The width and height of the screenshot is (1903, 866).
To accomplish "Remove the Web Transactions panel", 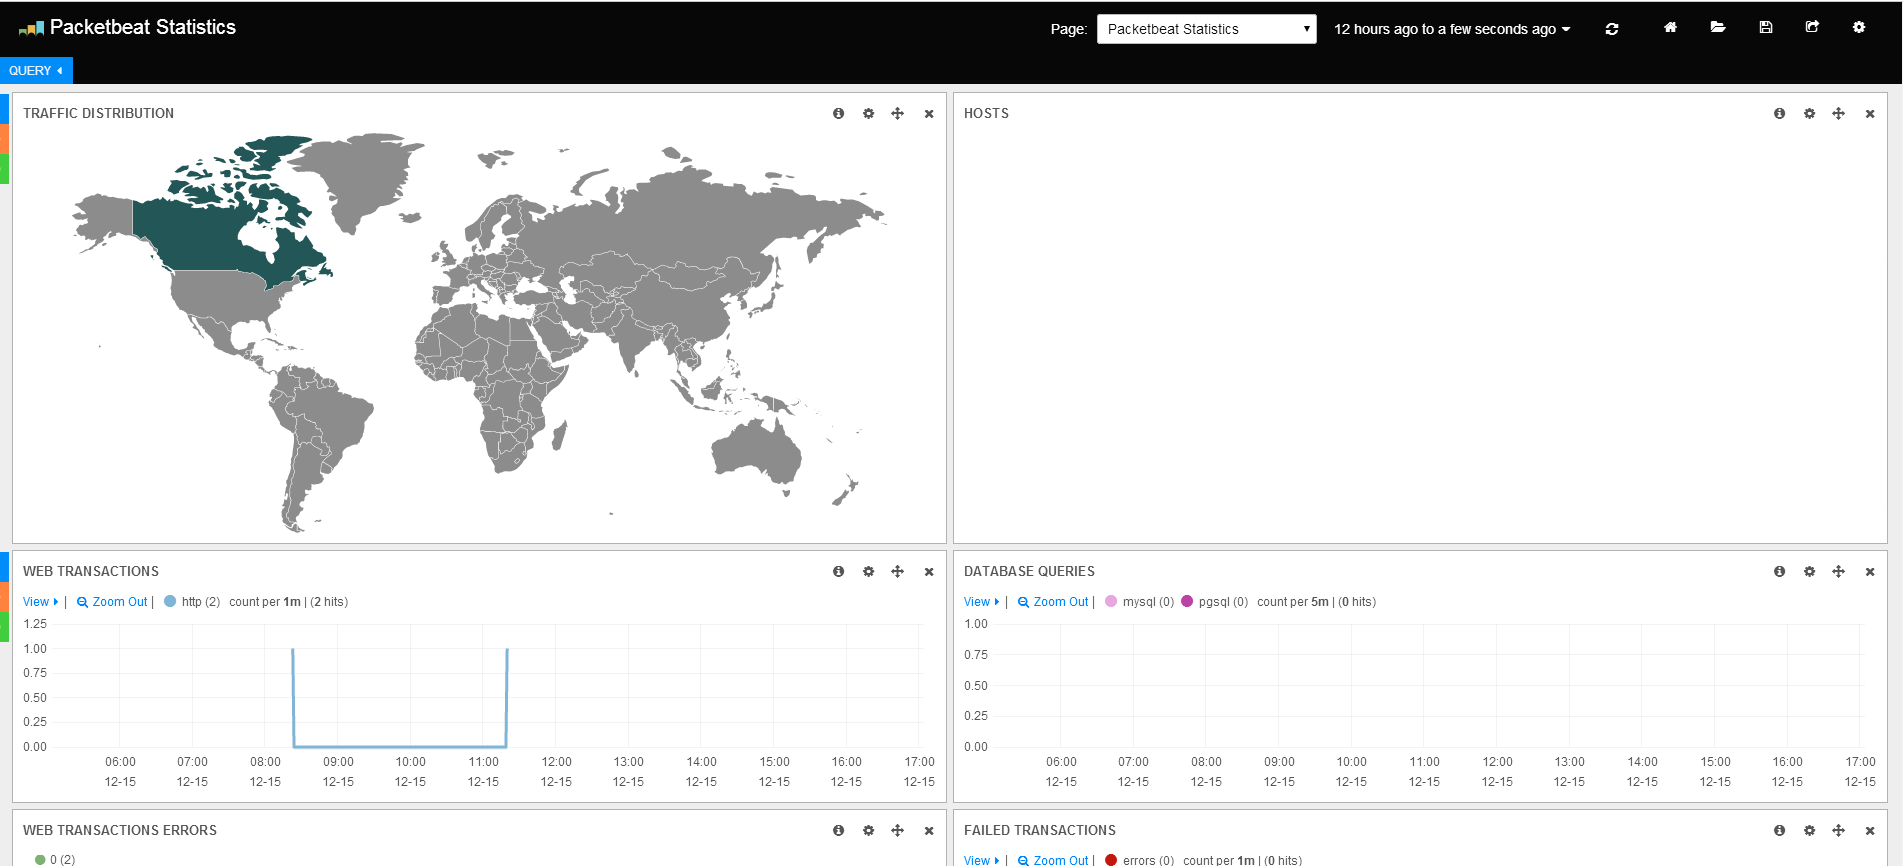I will [x=929, y=572].
